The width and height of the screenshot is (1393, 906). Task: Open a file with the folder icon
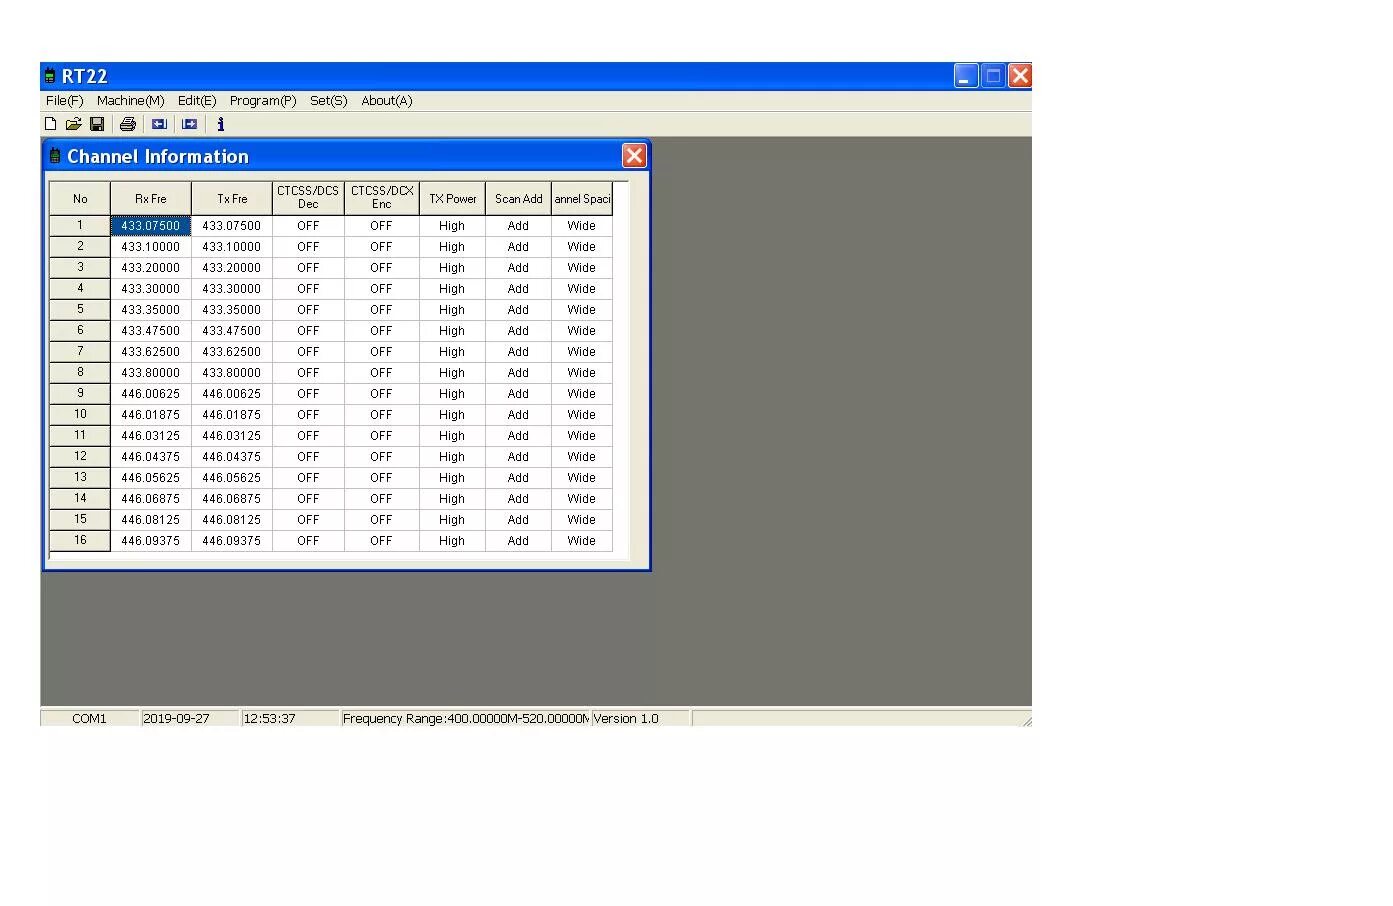(x=73, y=124)
